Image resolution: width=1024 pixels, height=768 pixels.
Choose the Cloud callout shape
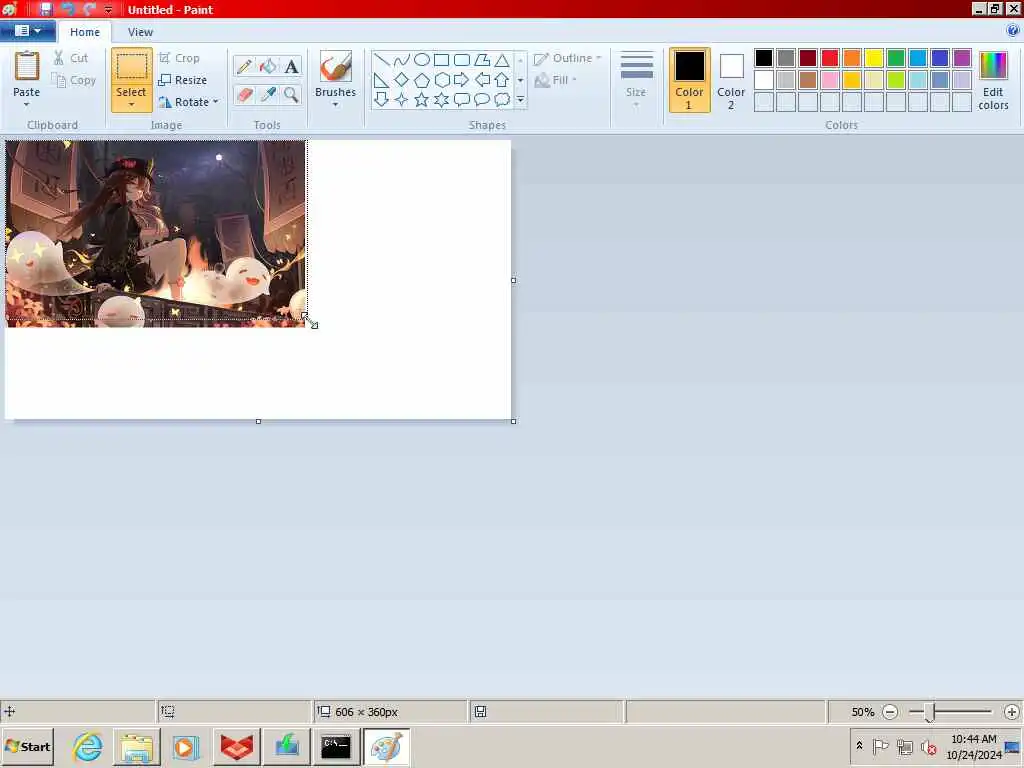point(502,100)
